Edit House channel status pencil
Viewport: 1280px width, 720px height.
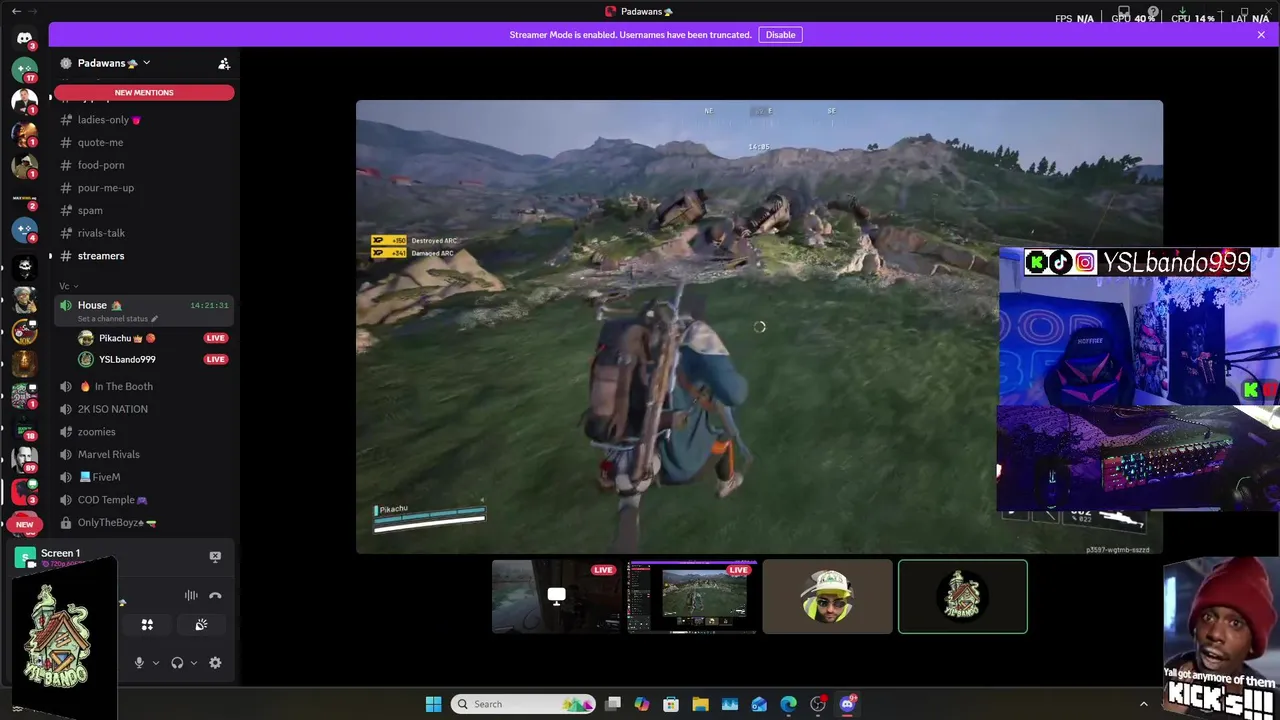pos(154,319)
